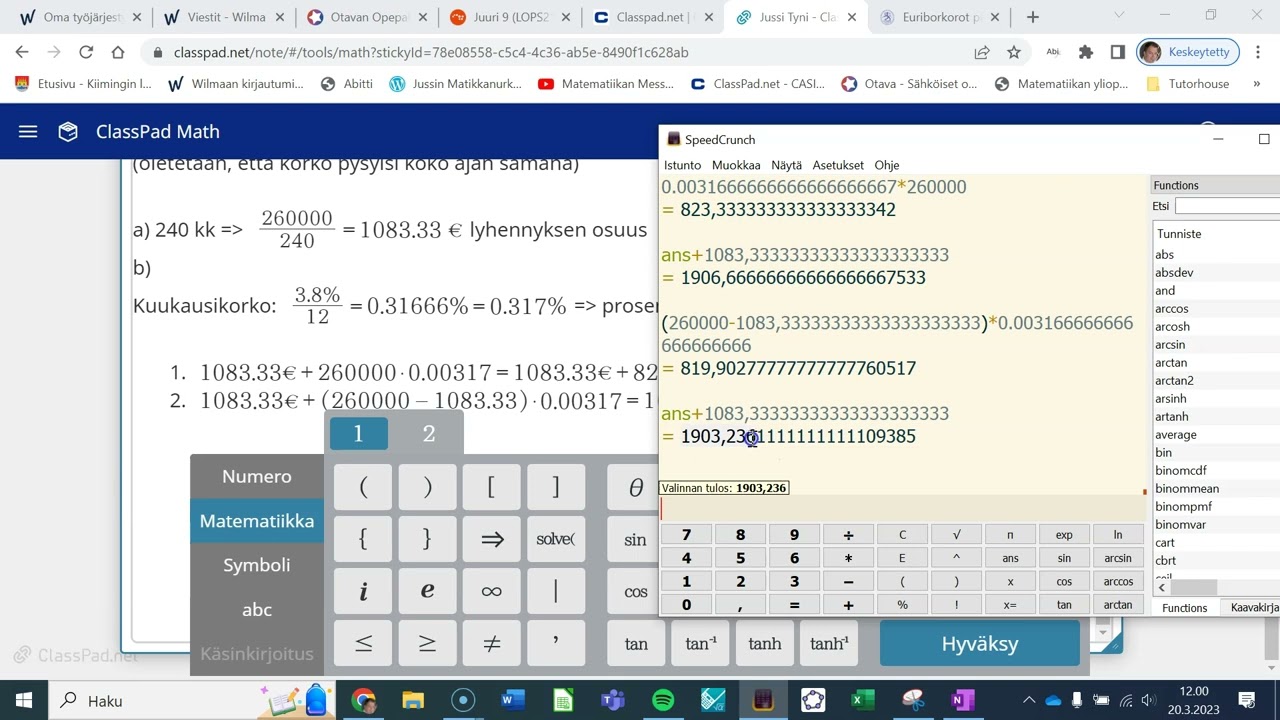Open the Abitti bookmark
The width and height of the screenshot is (1280, 720).
347,84
